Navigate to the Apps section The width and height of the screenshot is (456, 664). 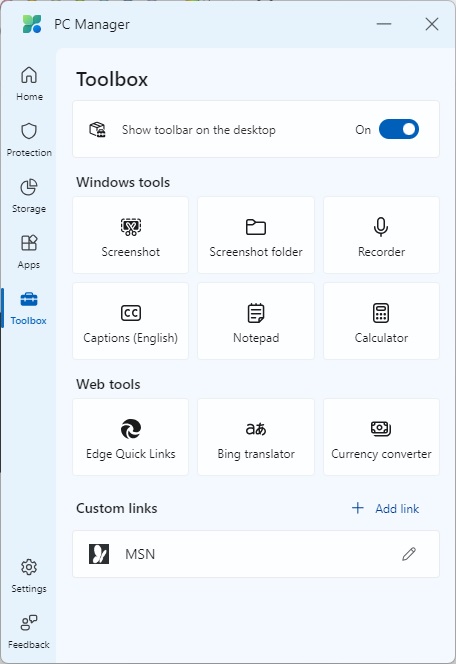29,252
